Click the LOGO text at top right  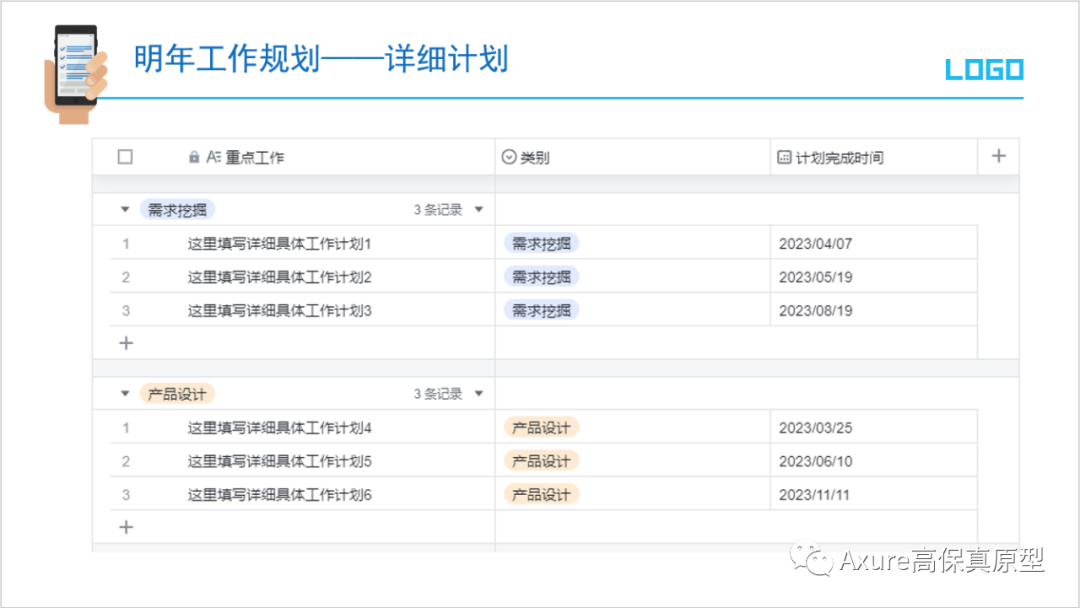984,69
